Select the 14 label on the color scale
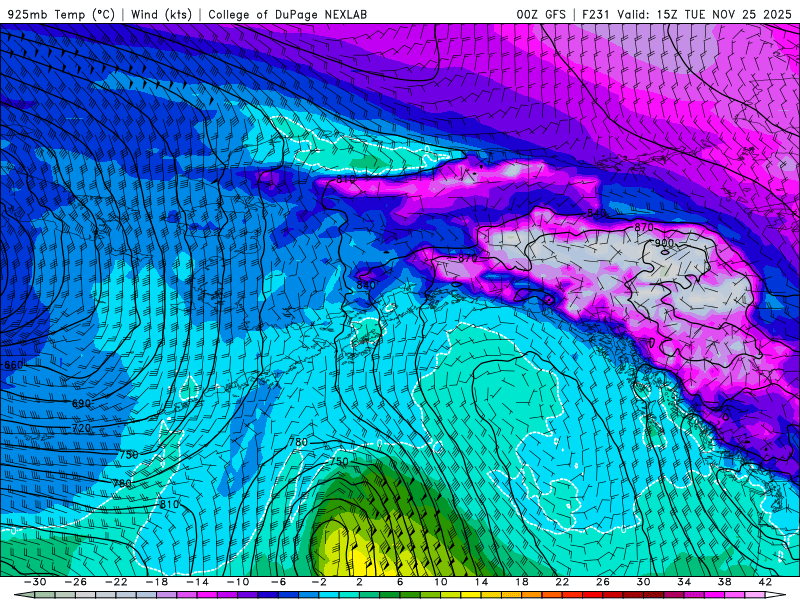The width and height of the screenshot is (800, 600). 481,582
